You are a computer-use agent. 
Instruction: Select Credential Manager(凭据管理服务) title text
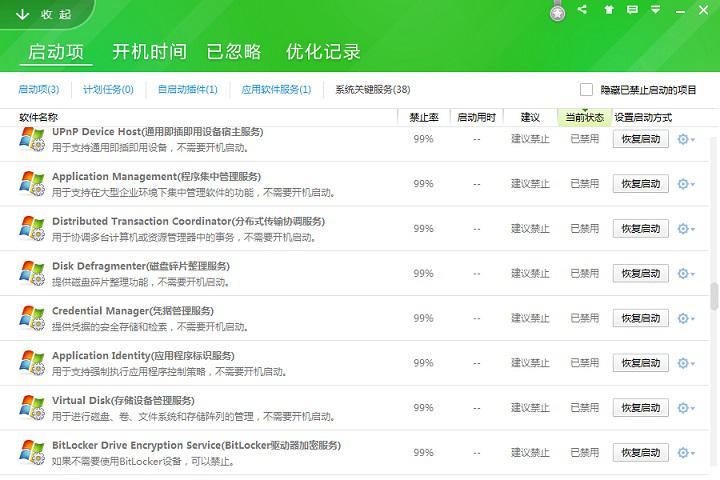133,311
